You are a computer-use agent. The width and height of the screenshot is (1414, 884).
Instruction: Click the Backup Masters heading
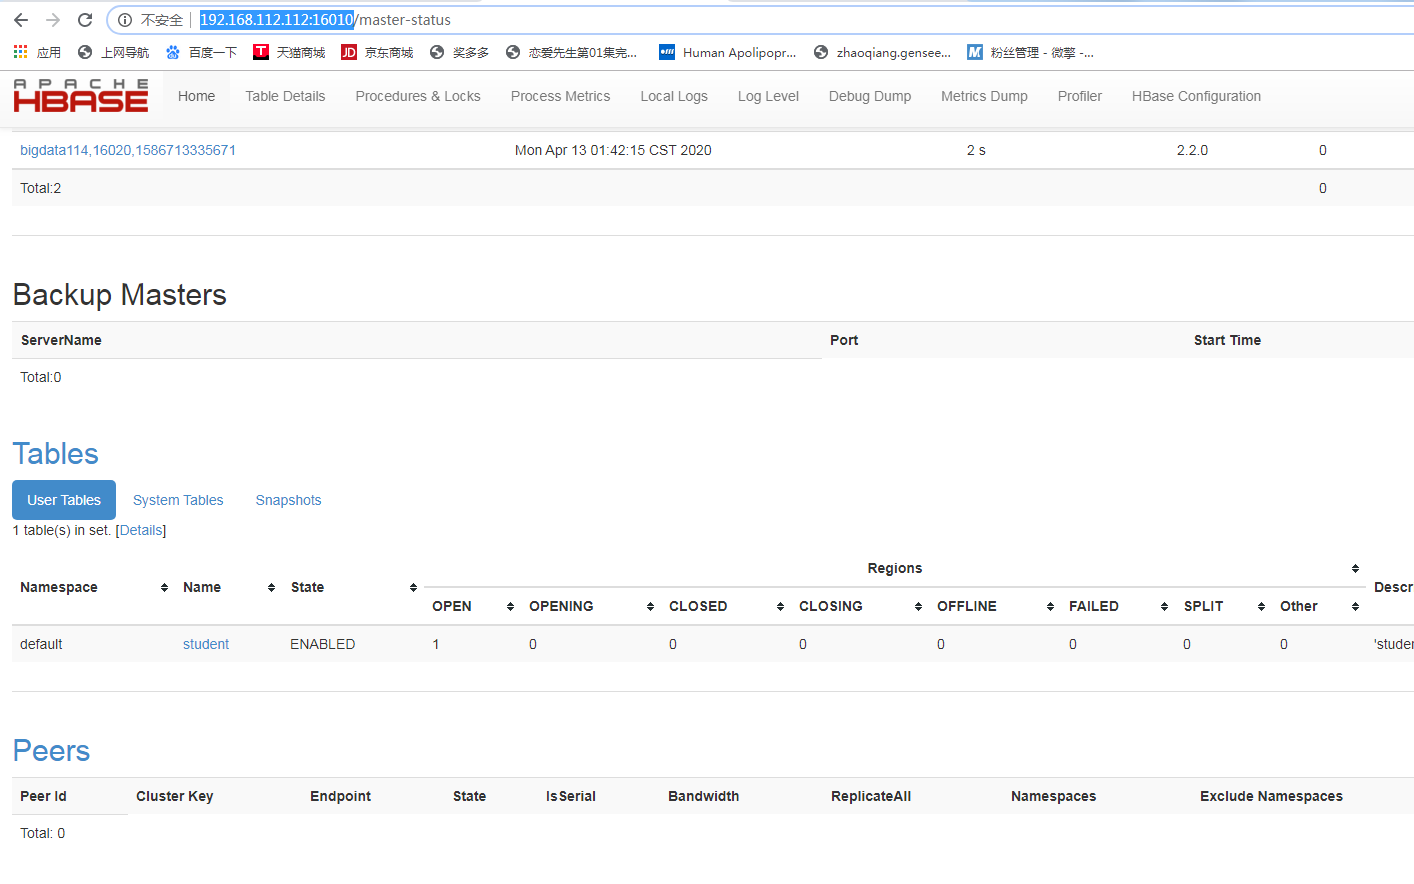(120, 295)
